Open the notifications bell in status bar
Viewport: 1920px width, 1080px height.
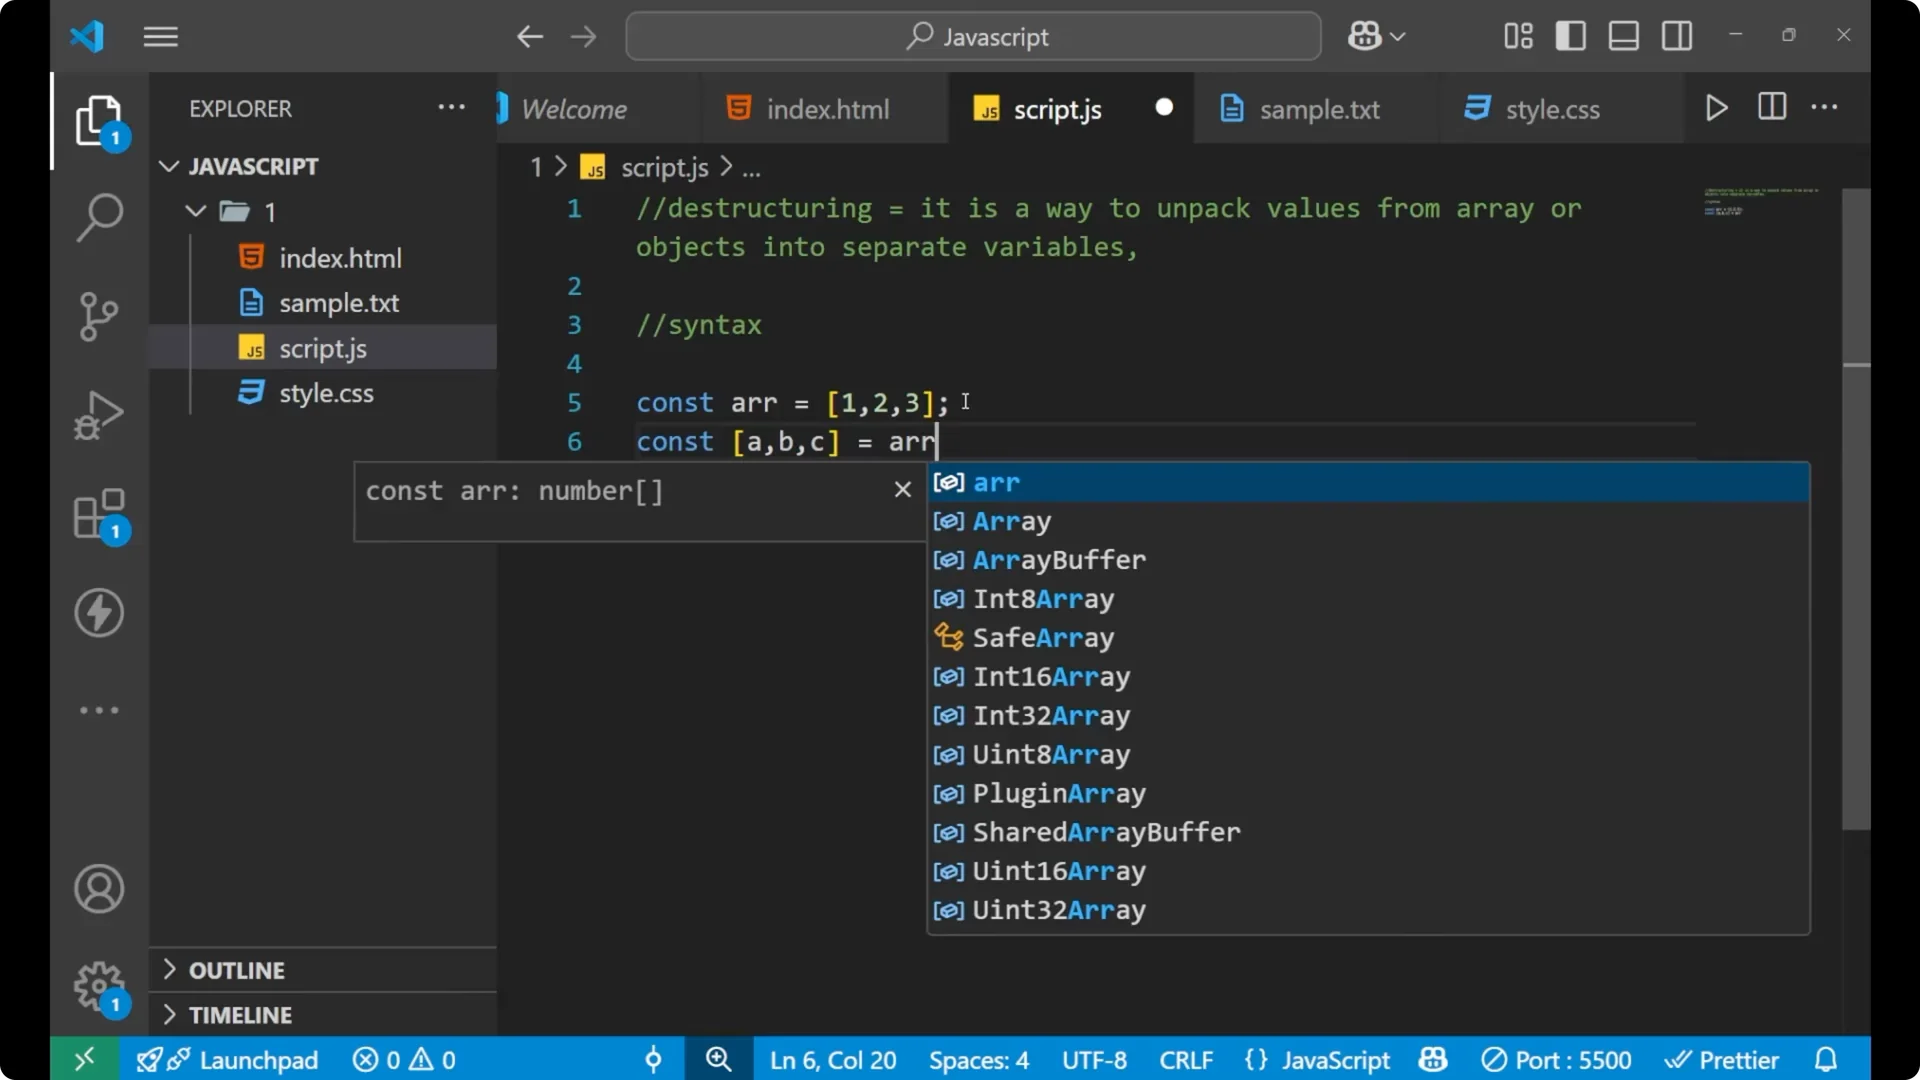1826,1059
